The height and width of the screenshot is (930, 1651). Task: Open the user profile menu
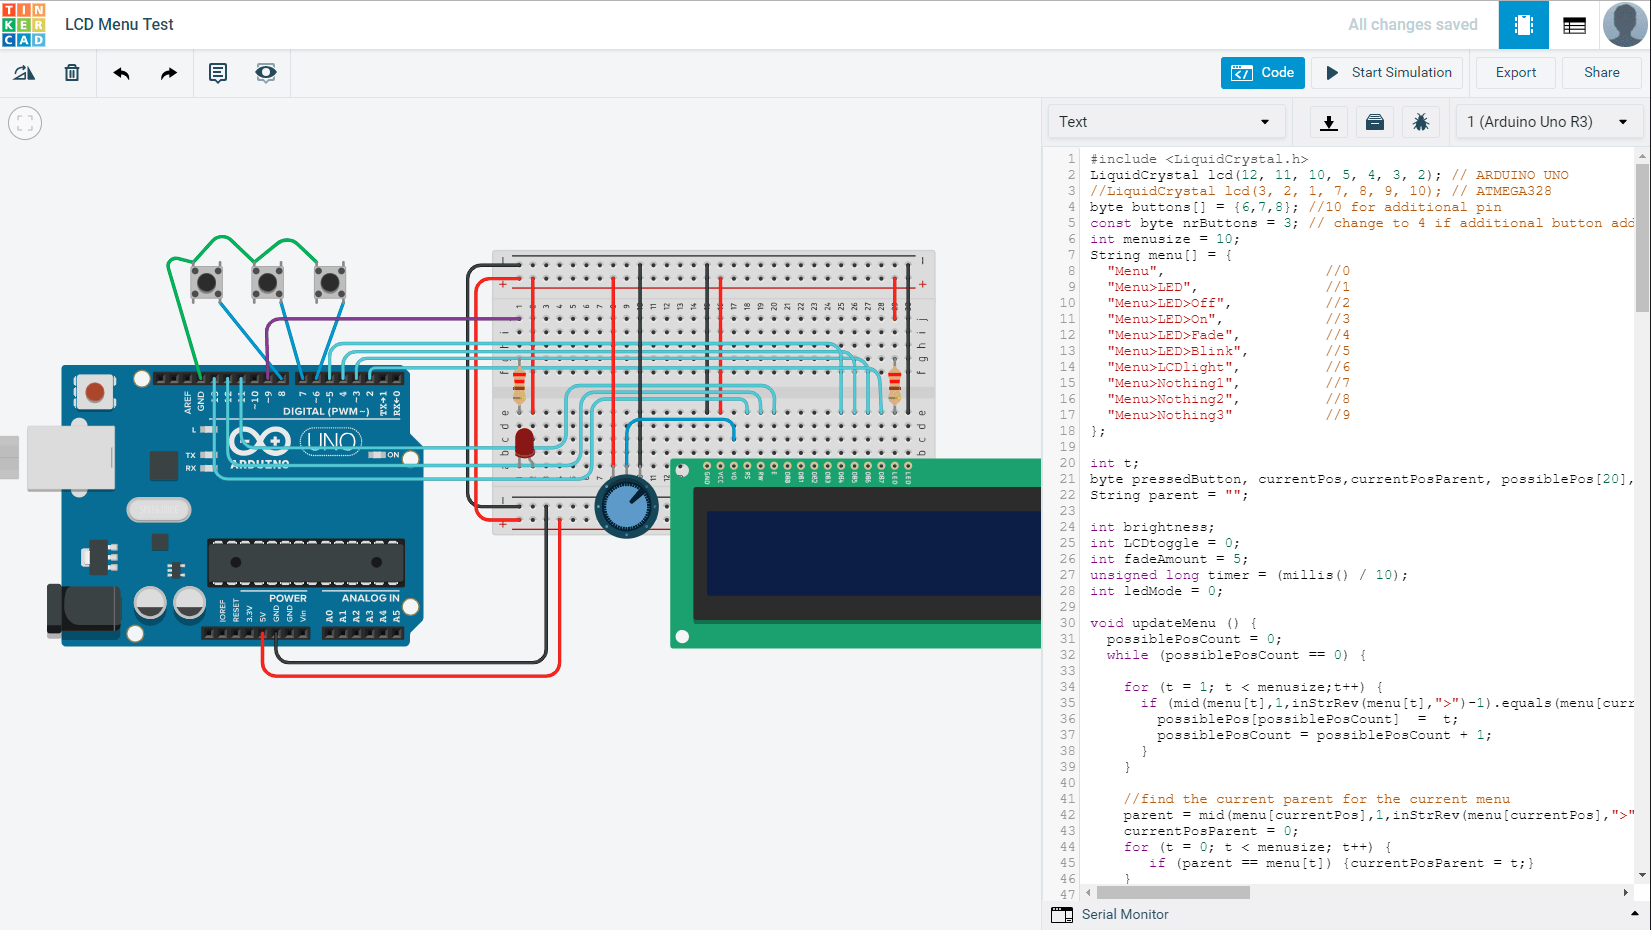click(x=1624, y=24)
